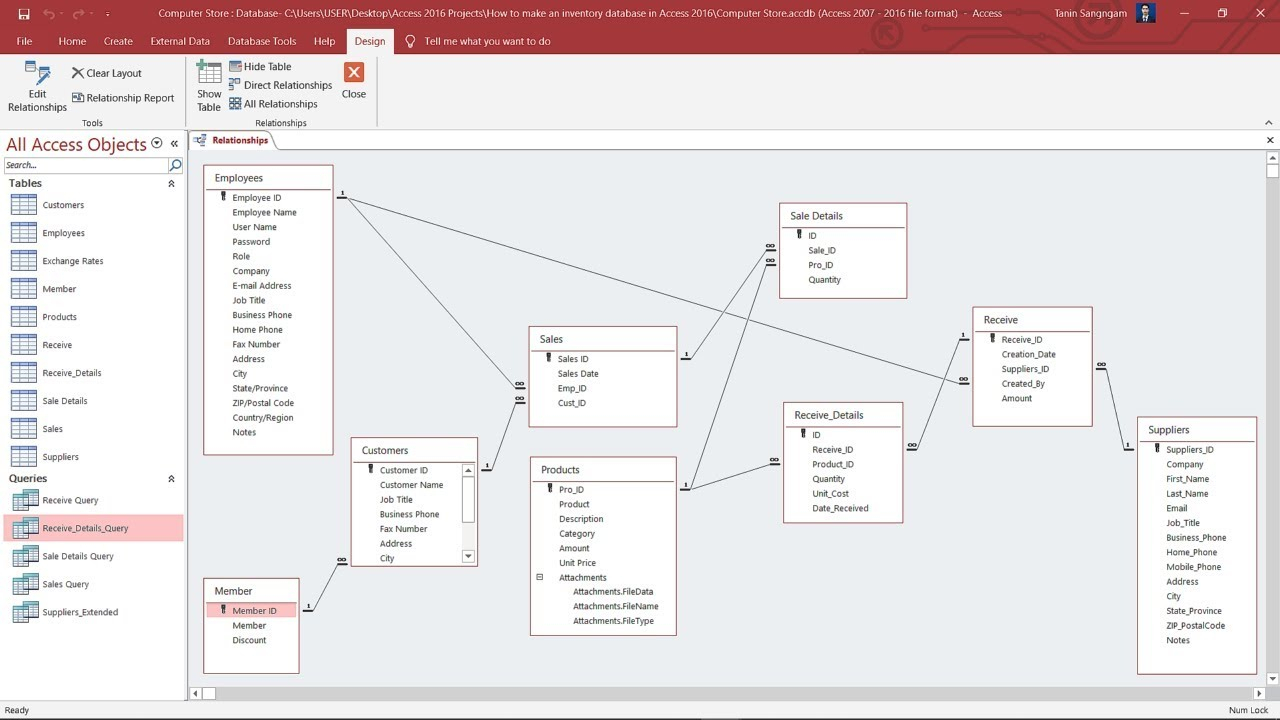
Task: Select Pro_ID field in Products table
Action: (571, 490)
